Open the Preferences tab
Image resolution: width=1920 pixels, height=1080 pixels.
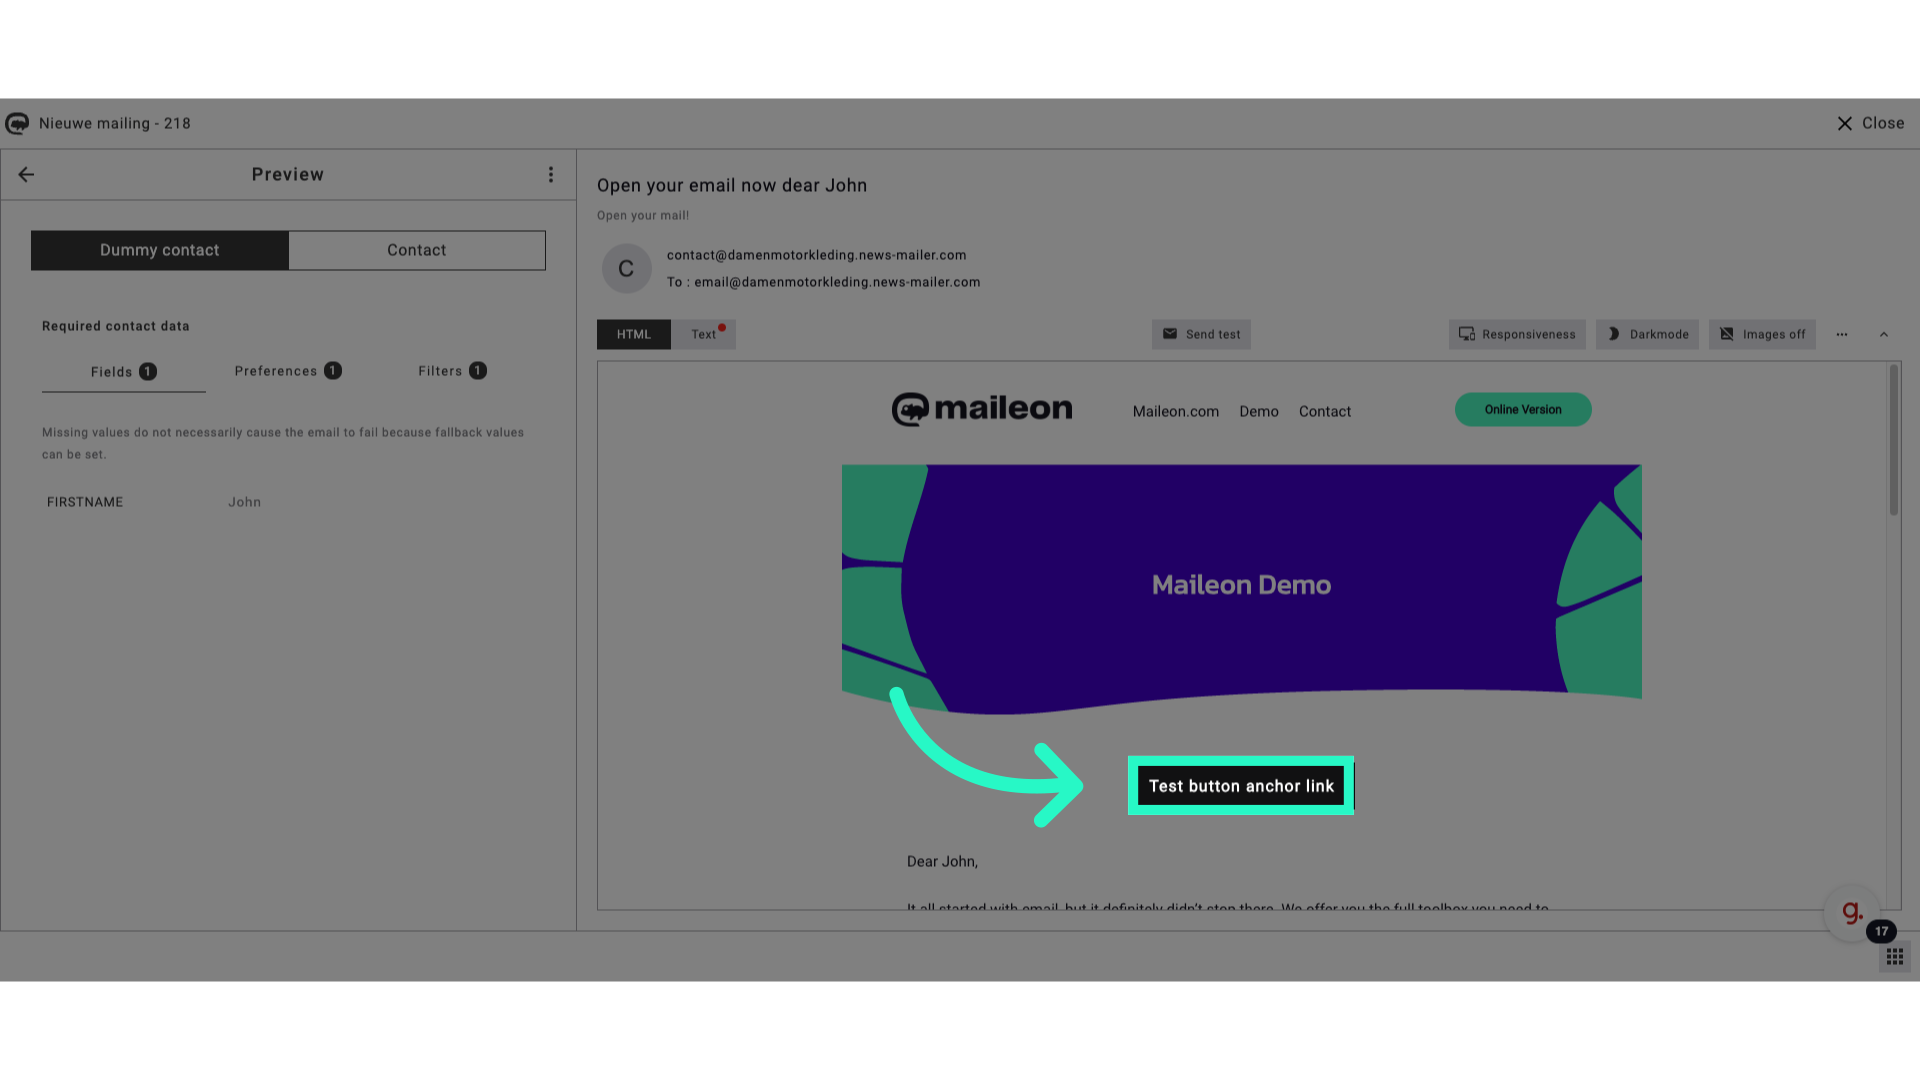point(288,371)
